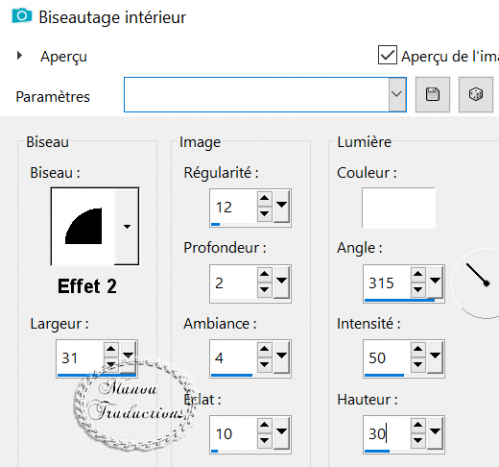Click the camera icon in title bar
This screenshot has height=467, width=499.
[x=22, y=16]
